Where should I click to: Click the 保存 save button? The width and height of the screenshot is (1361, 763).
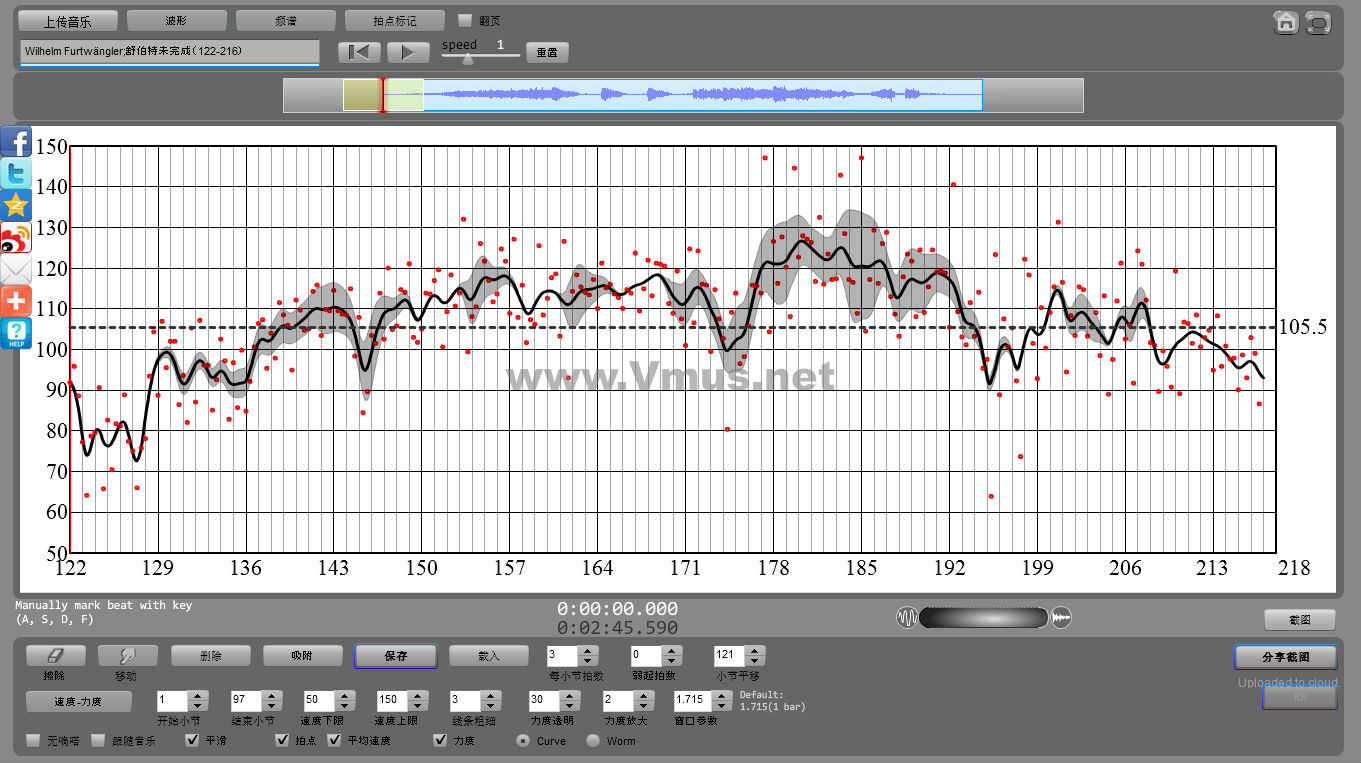pyautogui.click(x=395, y=656)
